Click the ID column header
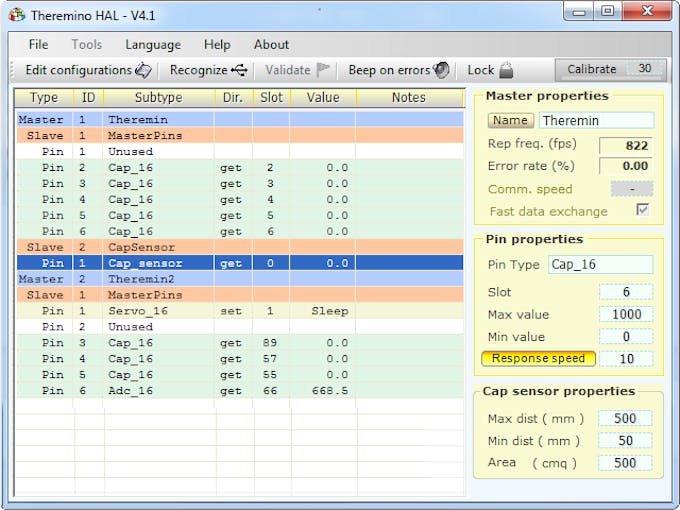Screen dimensions: 680x510 [x=88, y=98]
